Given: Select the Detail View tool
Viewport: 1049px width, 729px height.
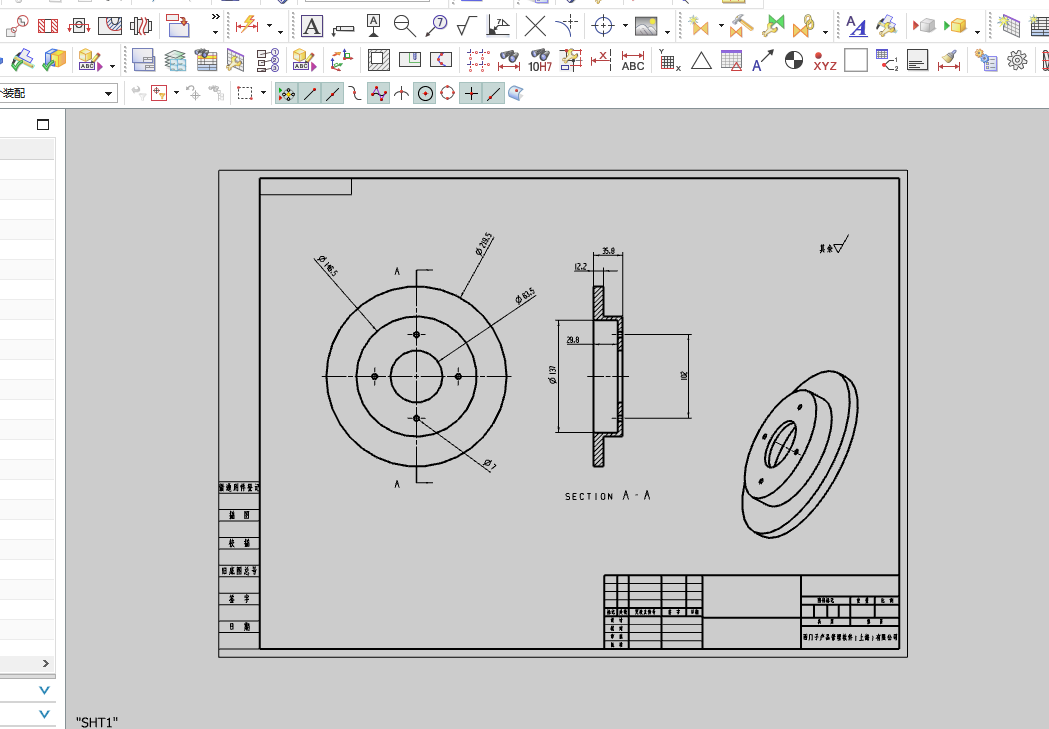Looking at the screenshot, I should (16, 26).
